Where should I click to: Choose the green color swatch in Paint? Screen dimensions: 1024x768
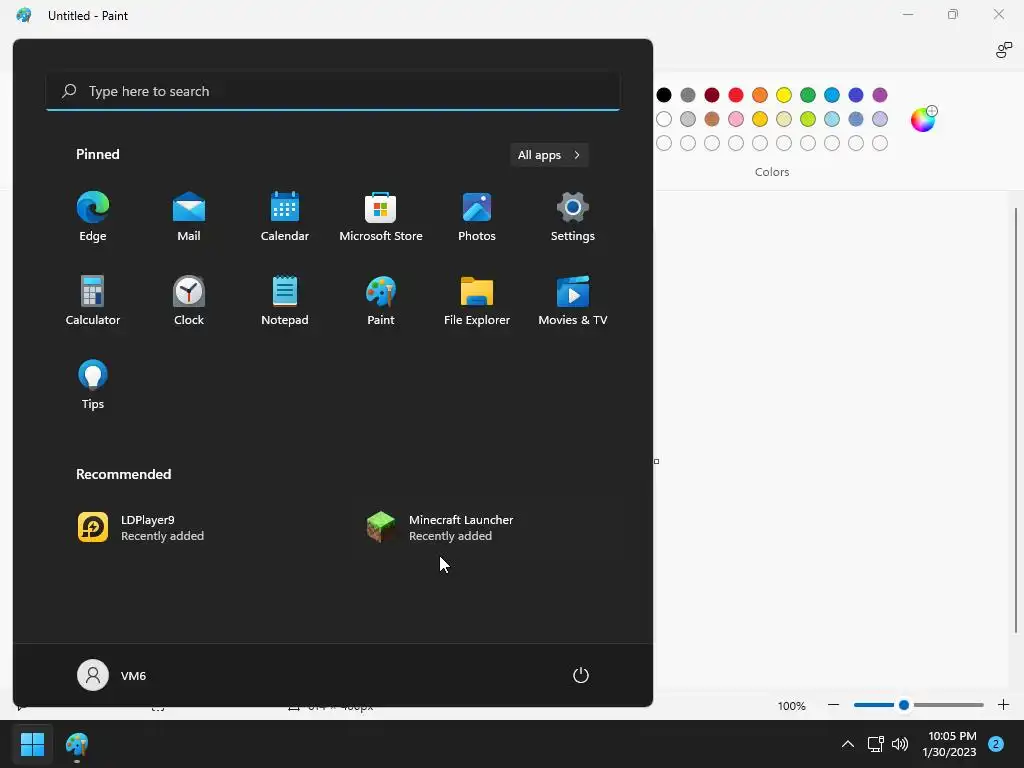click(808, 95)
